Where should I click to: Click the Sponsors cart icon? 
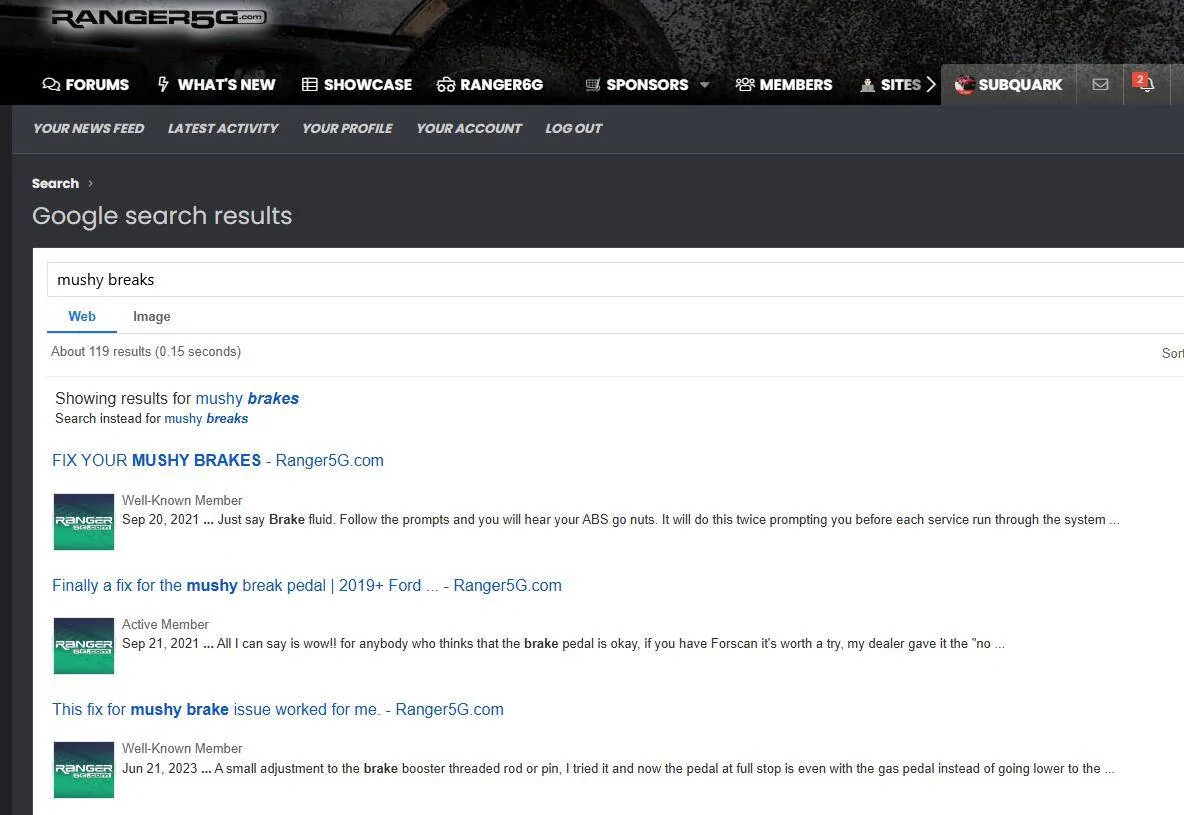click(593, 85)
